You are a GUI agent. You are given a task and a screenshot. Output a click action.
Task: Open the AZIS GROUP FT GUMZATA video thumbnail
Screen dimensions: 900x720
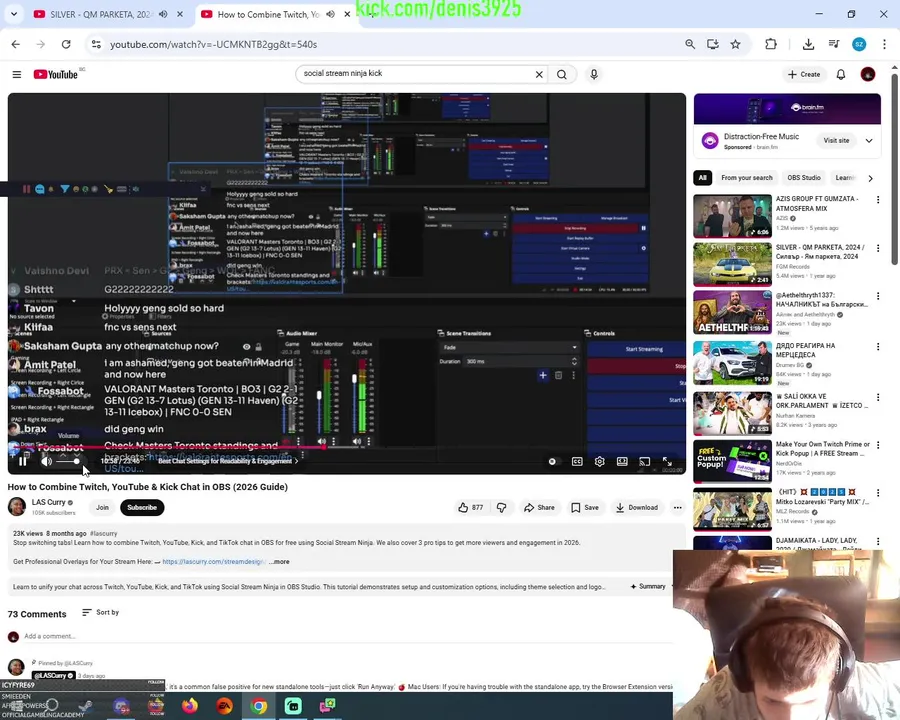click(x=732, y=216)
